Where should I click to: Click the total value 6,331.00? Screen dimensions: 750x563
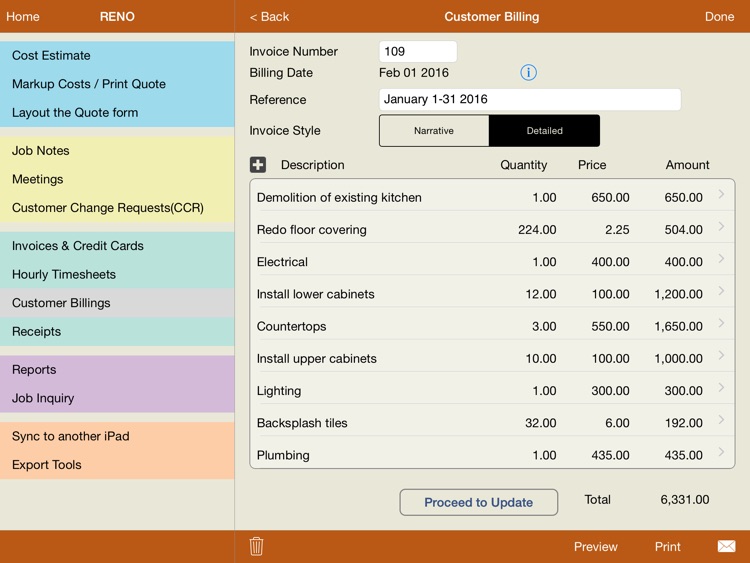point(684,500)
